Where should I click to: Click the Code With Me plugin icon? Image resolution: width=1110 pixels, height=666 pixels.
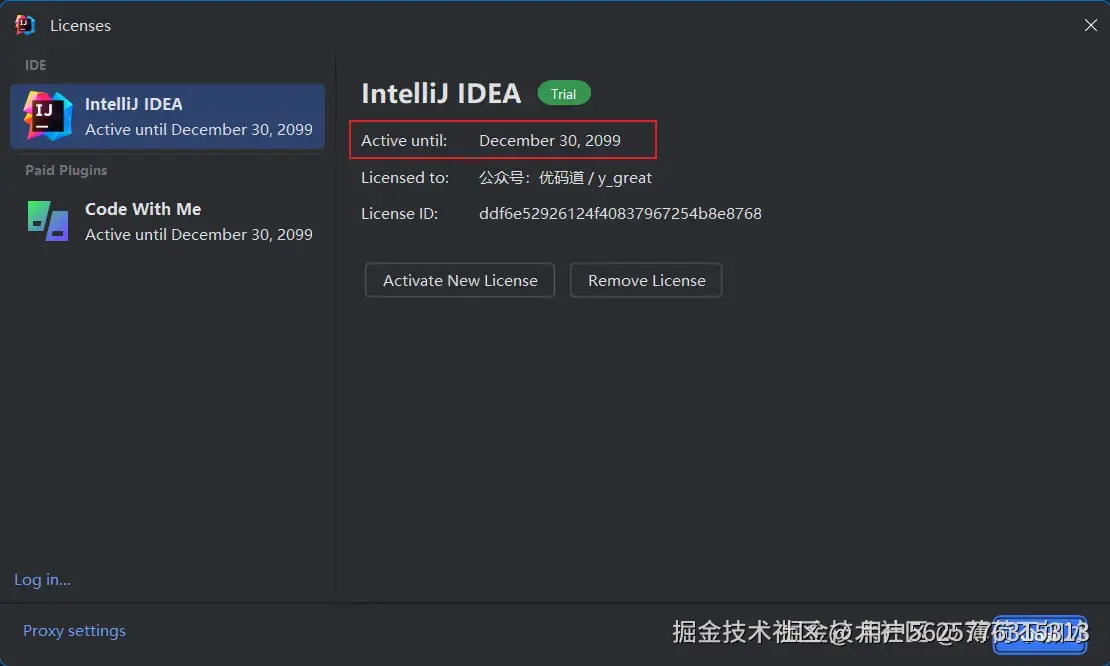pos(47,221)
